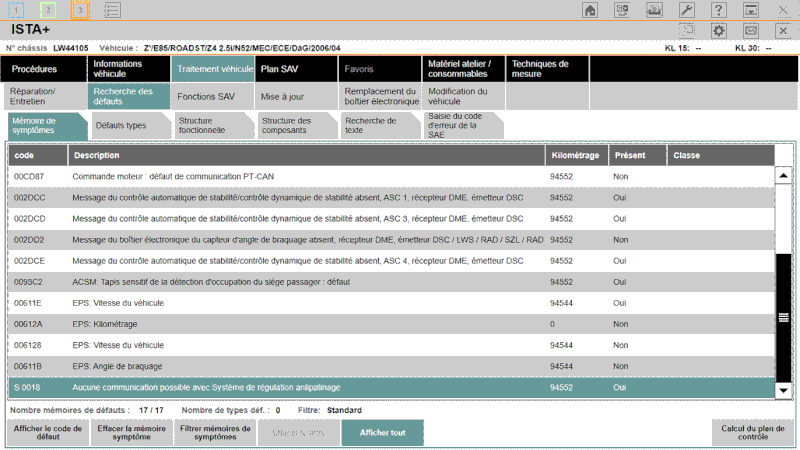Select Réparation/Entretien submenu

click(43, 96)
